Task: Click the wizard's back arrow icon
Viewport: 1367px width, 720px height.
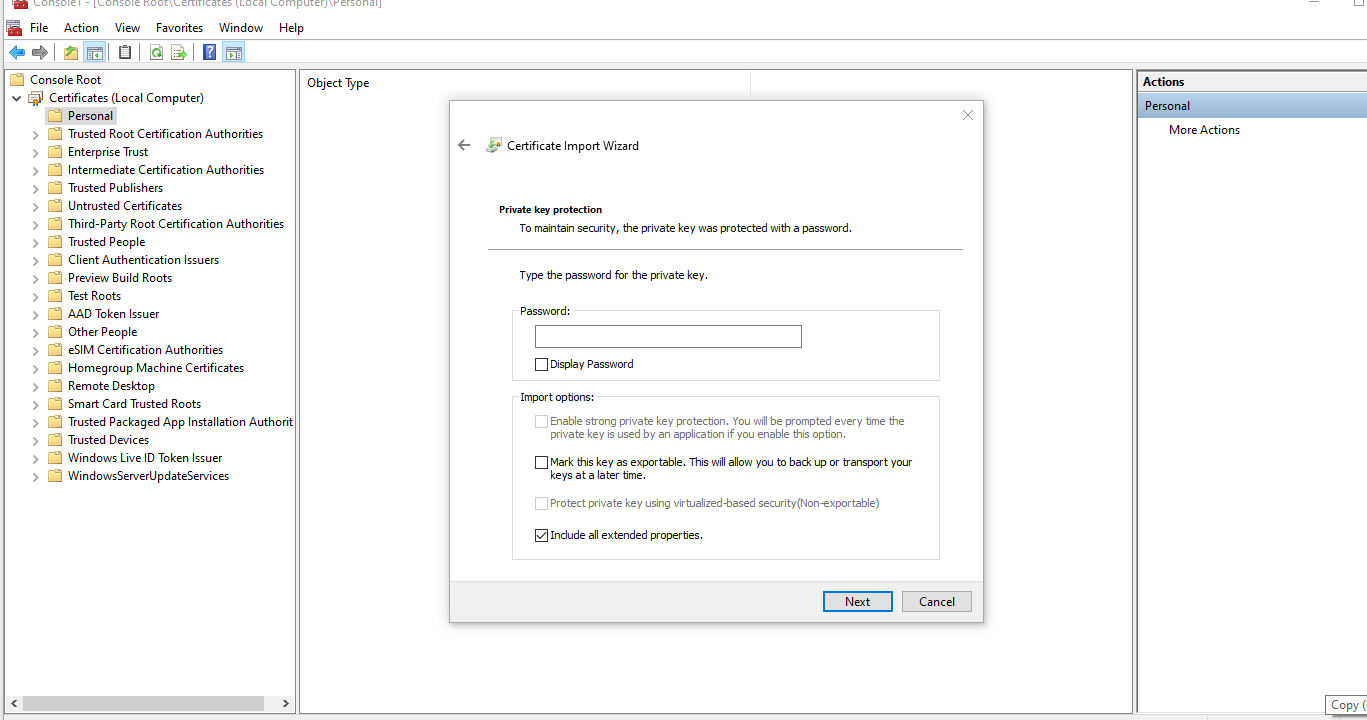Action: (464, 145)
